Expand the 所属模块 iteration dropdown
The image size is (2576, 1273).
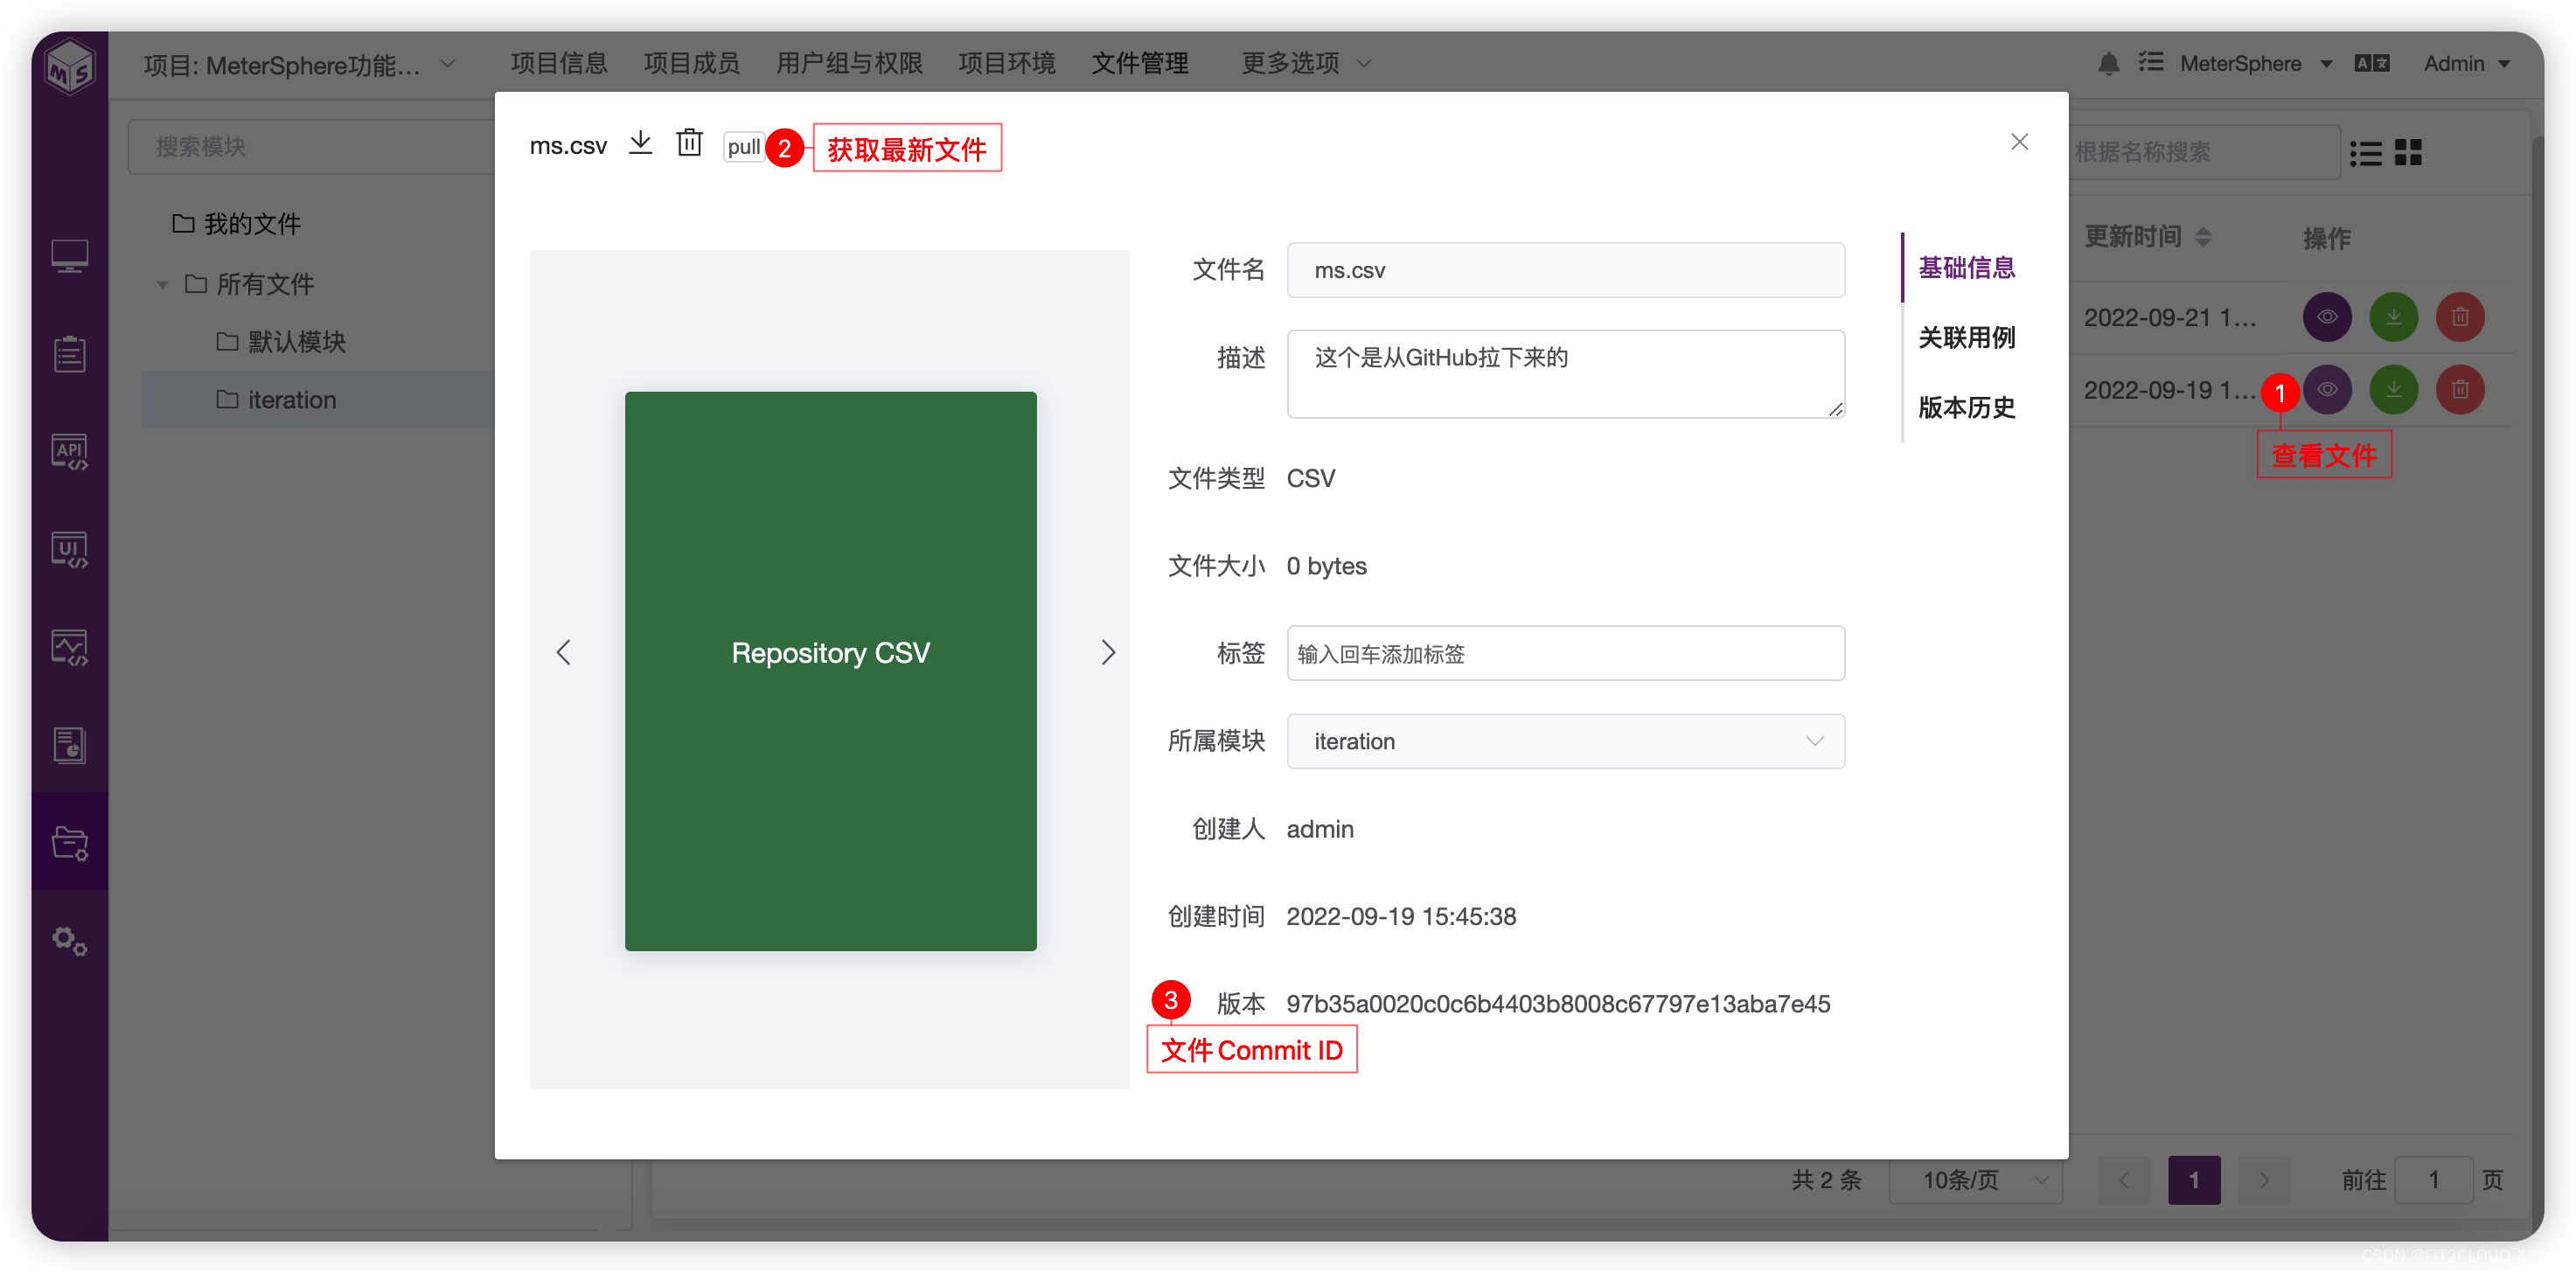(x=1565, y=741)
